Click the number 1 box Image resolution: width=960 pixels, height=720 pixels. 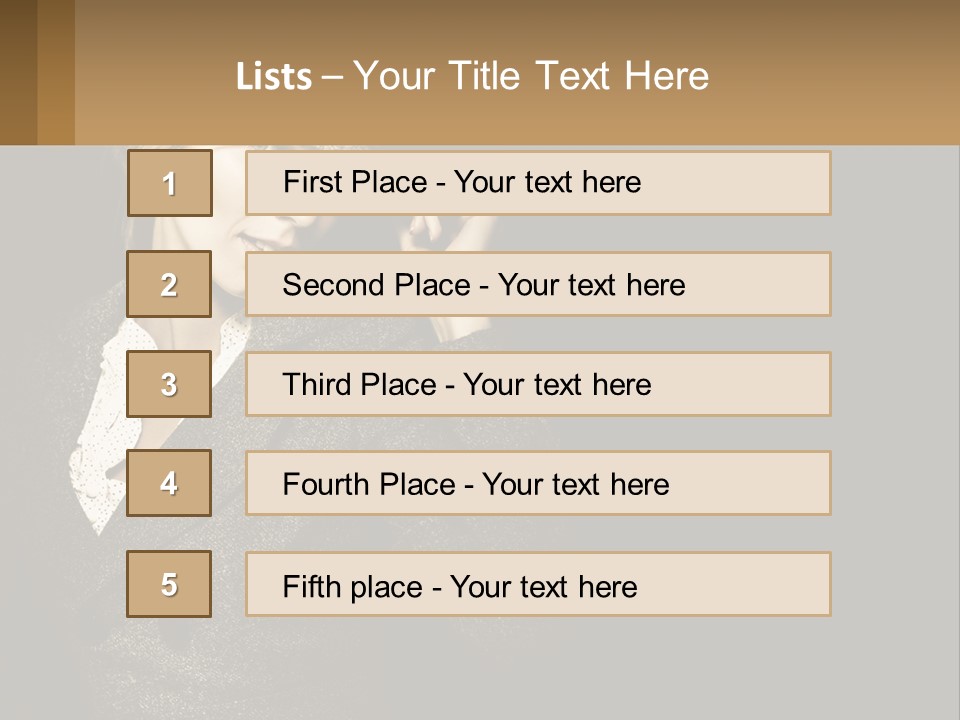[x=170, y=183]
